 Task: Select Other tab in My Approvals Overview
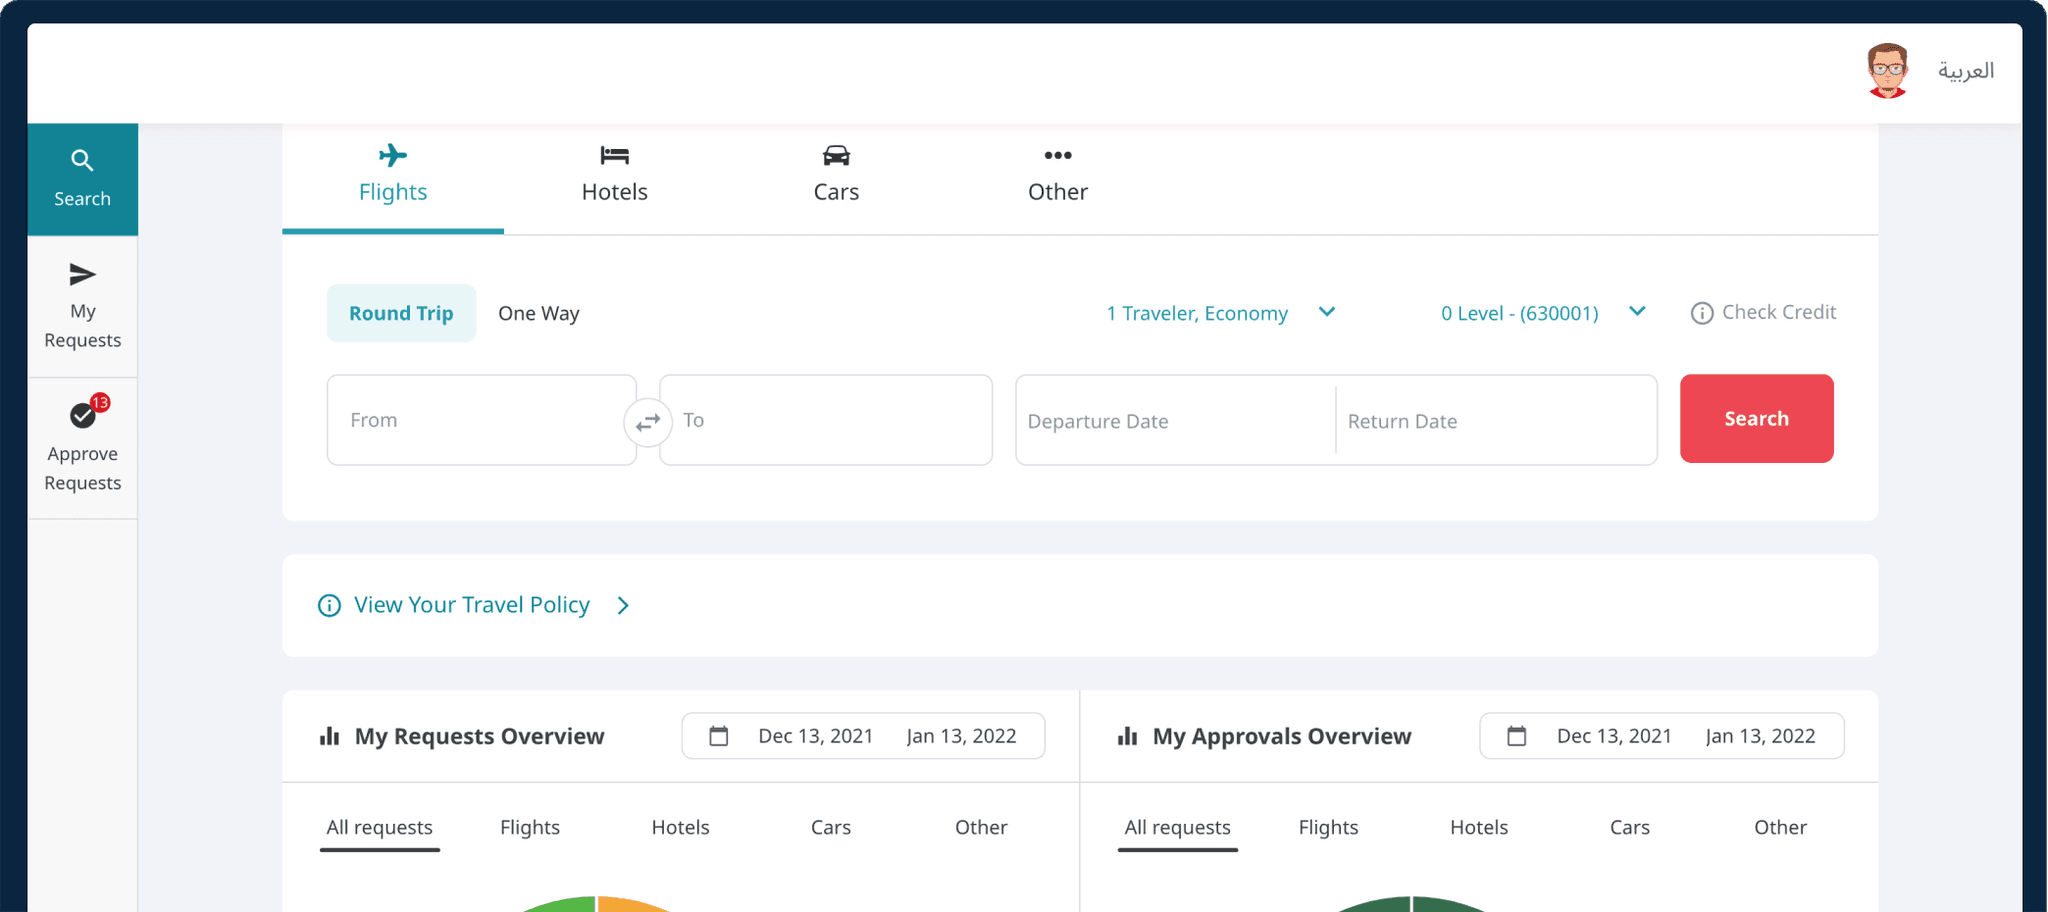(x=1780, y=828)
